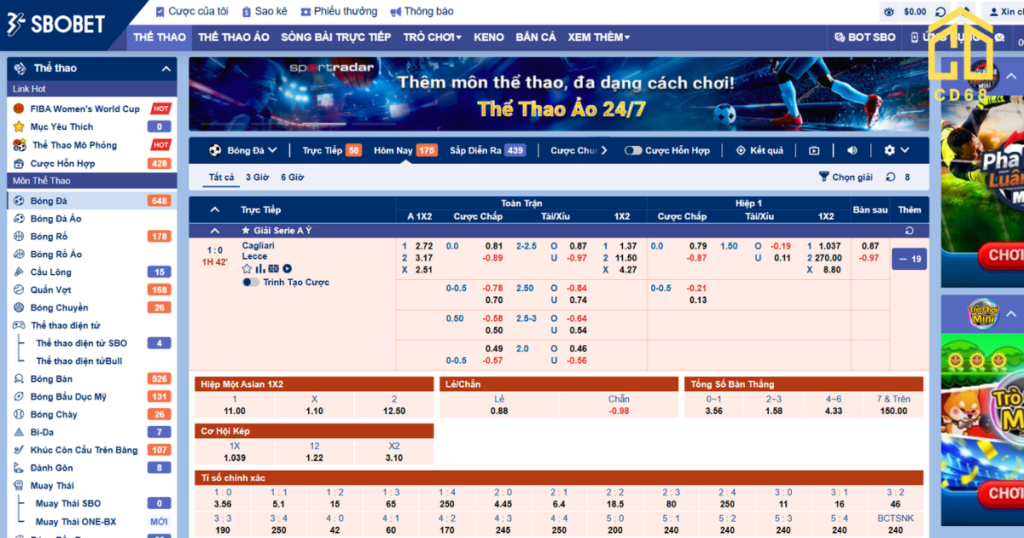Switch to Trực Tiếp live filter
Viewport: 1024px width, 538px height.
click(331, 150)
